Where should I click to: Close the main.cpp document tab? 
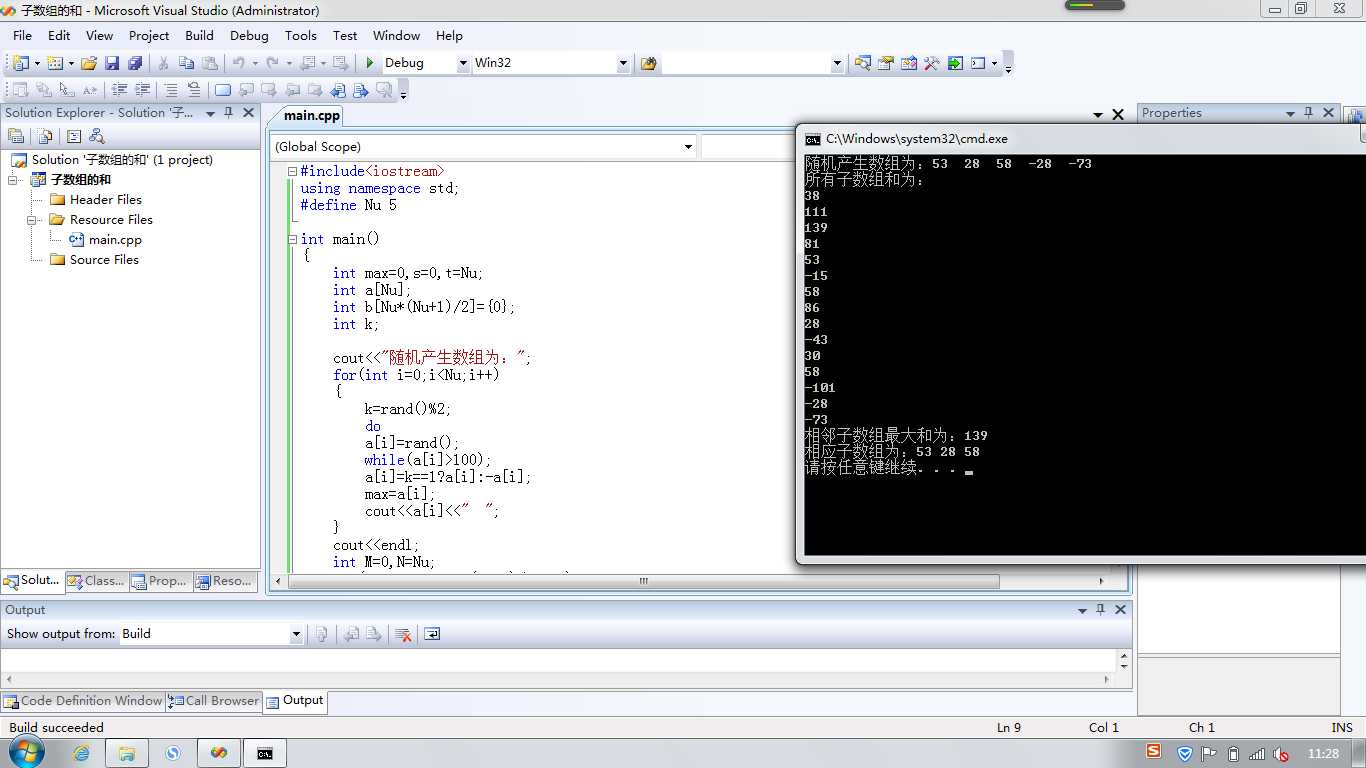(x=1118, y=115)
